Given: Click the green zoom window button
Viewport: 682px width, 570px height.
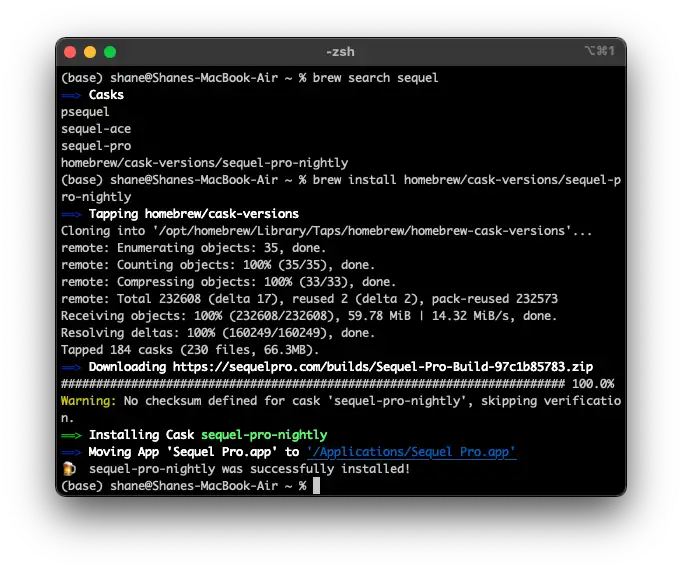Looking at the screenshot, I should coord(110,52).
